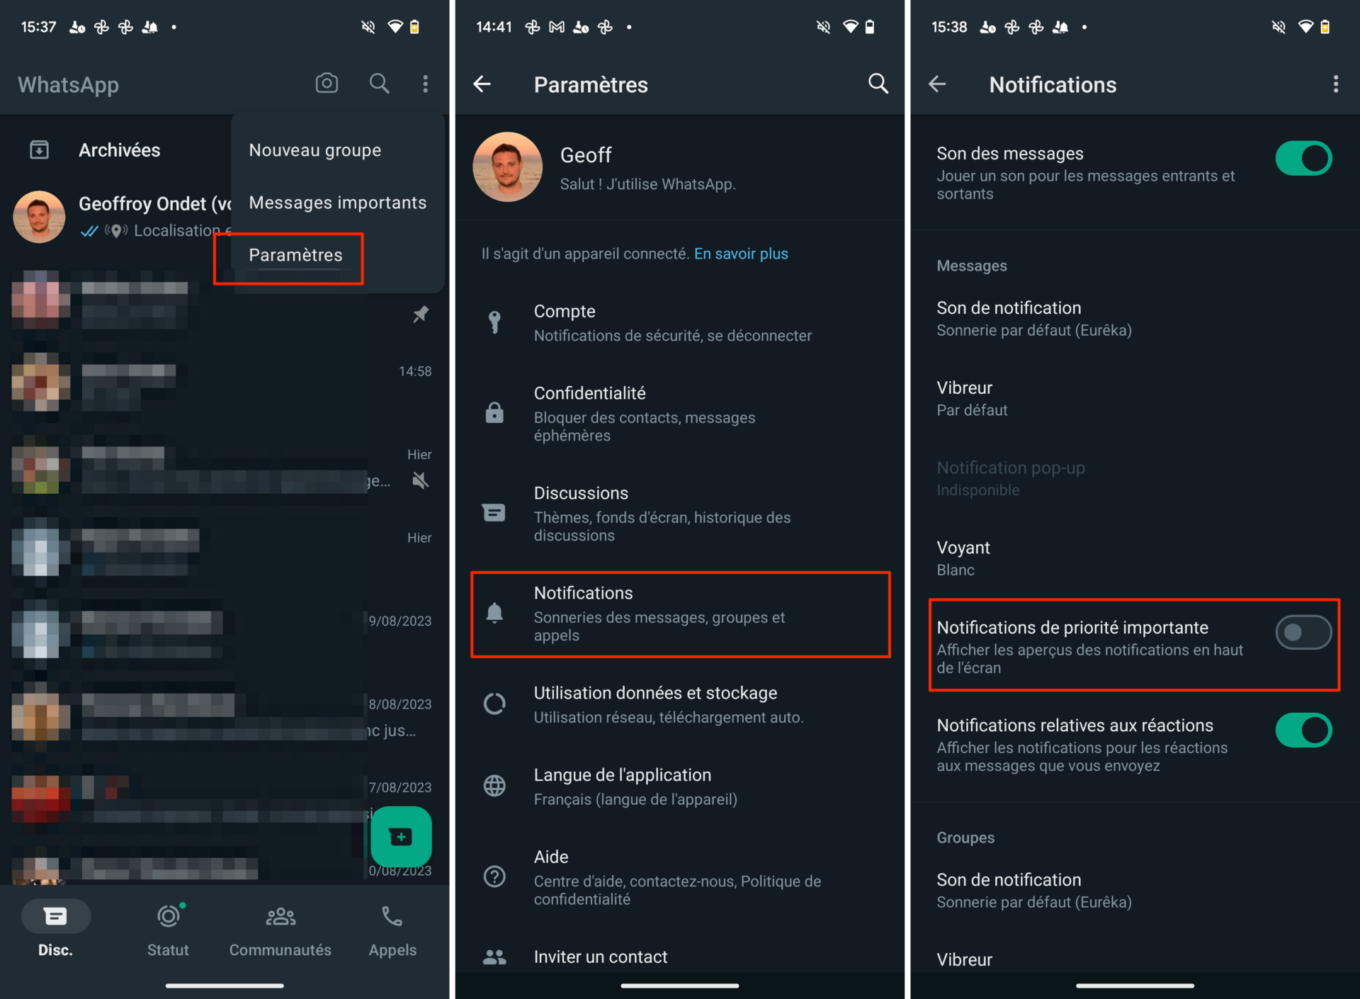The width and height of the screenshot is (1360, 999).
Task: Tap the green new chat floating button
Action: (401, 836)
